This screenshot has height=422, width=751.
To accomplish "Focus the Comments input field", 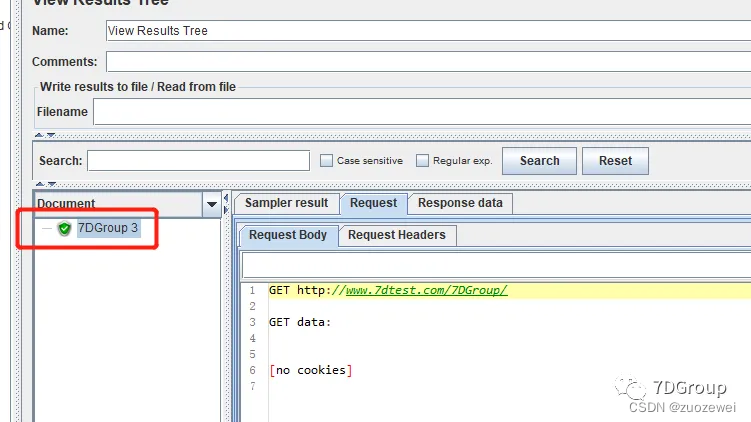I will click(428, 62).
